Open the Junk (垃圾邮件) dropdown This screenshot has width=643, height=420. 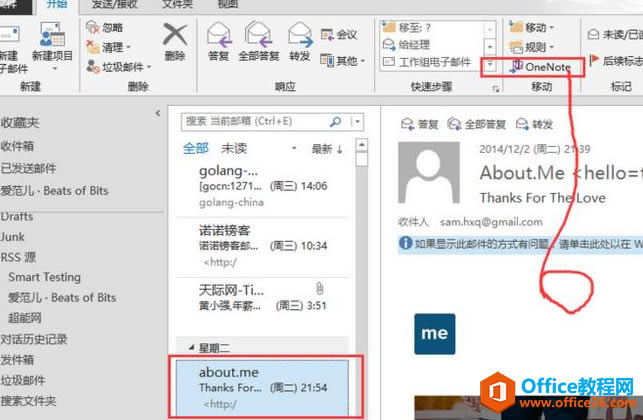[x=119, y=66]
